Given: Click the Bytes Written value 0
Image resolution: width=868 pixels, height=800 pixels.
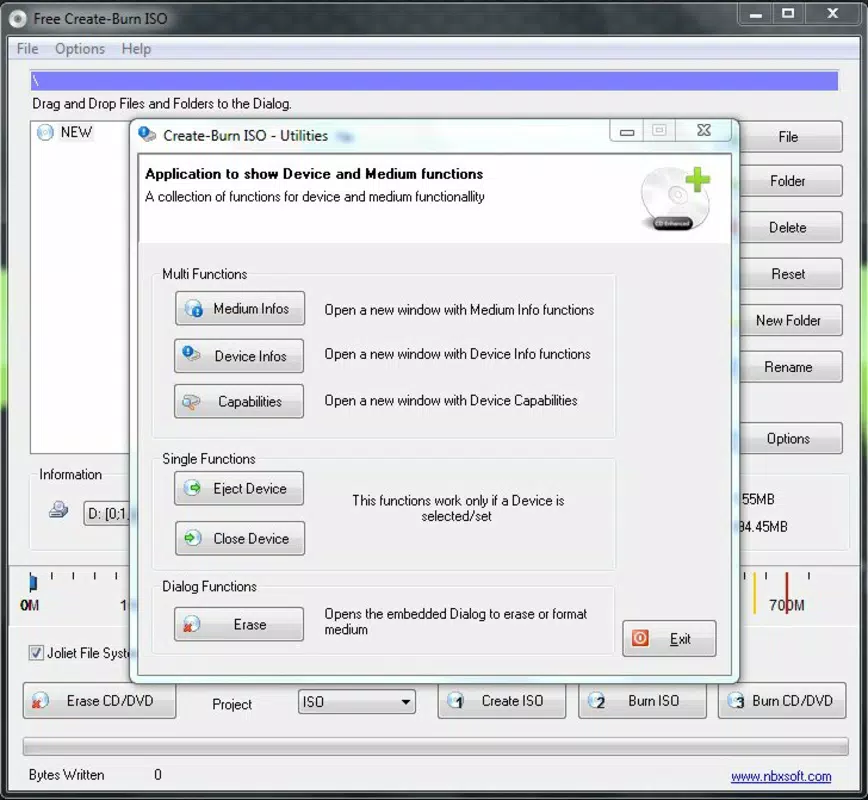Looking at the screenshot, I should 158,775.
